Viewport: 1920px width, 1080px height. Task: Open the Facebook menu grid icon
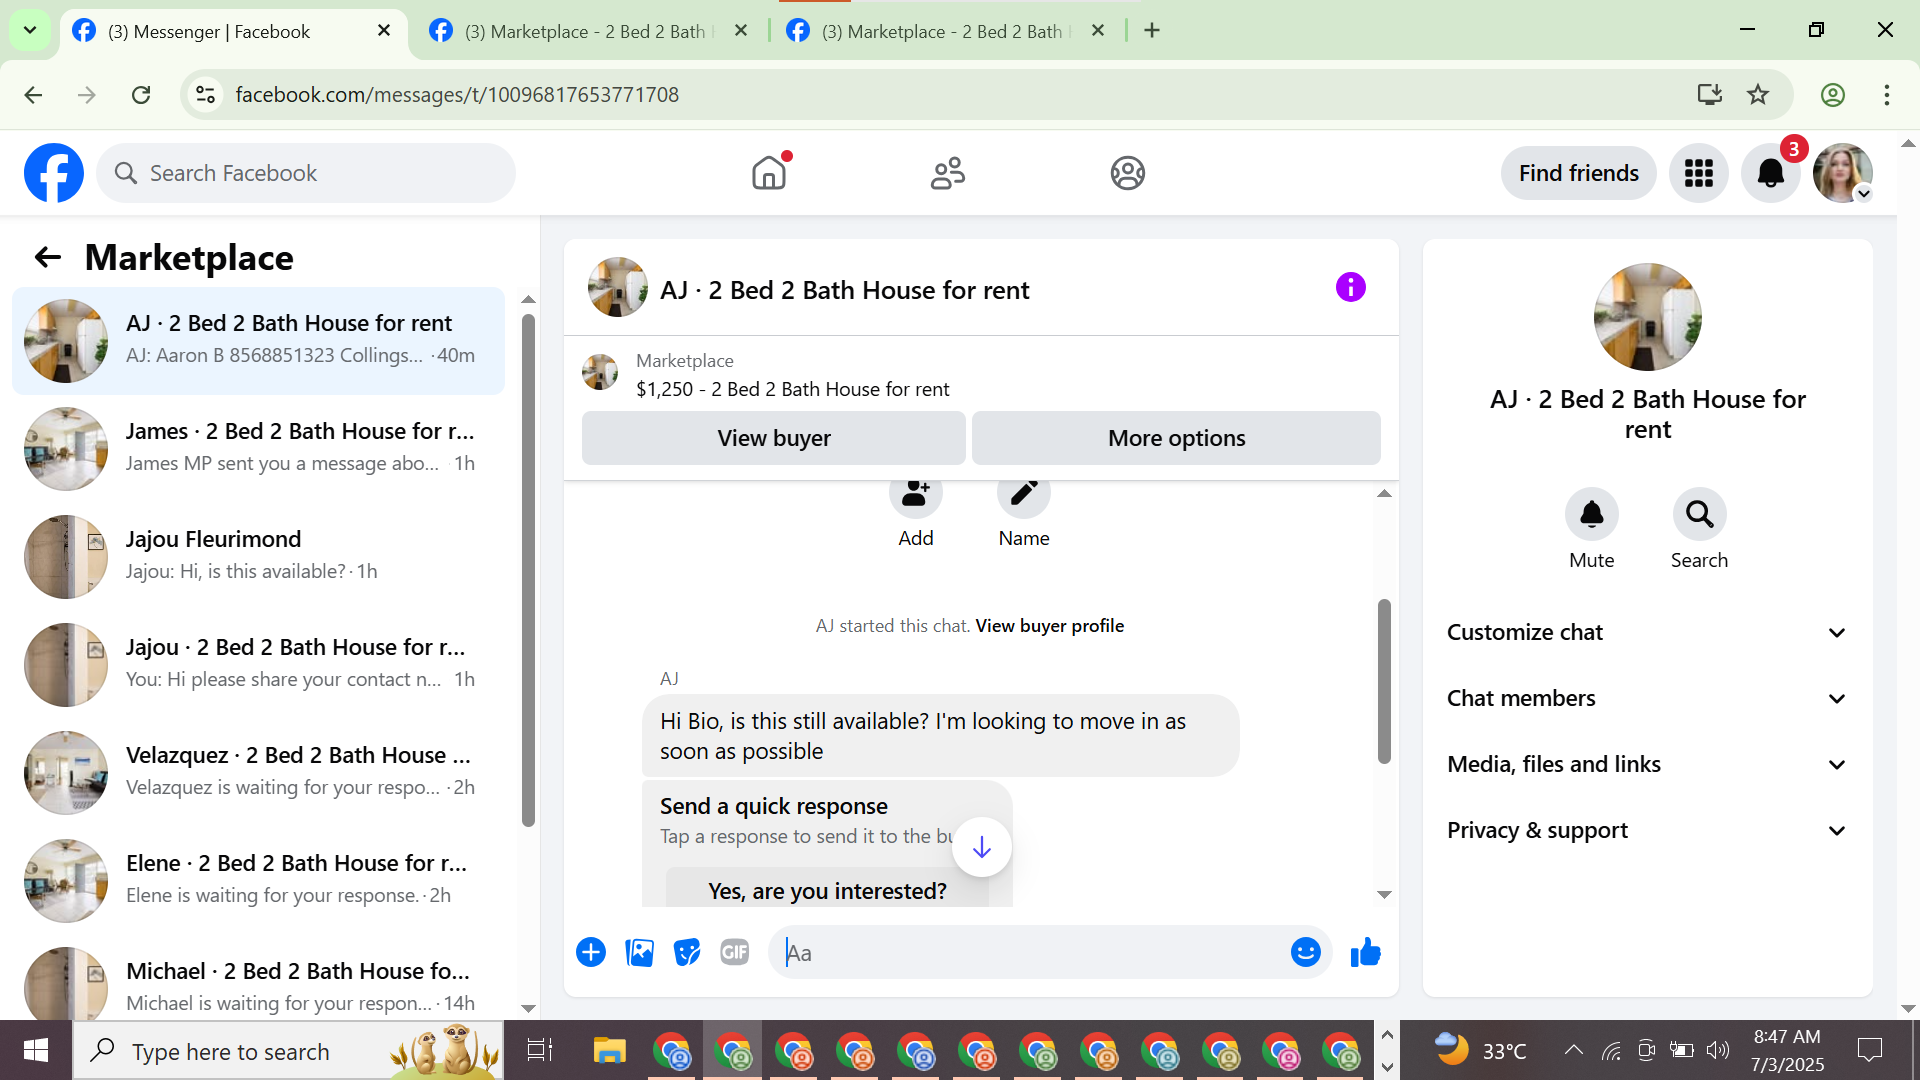coord(1698,174)
